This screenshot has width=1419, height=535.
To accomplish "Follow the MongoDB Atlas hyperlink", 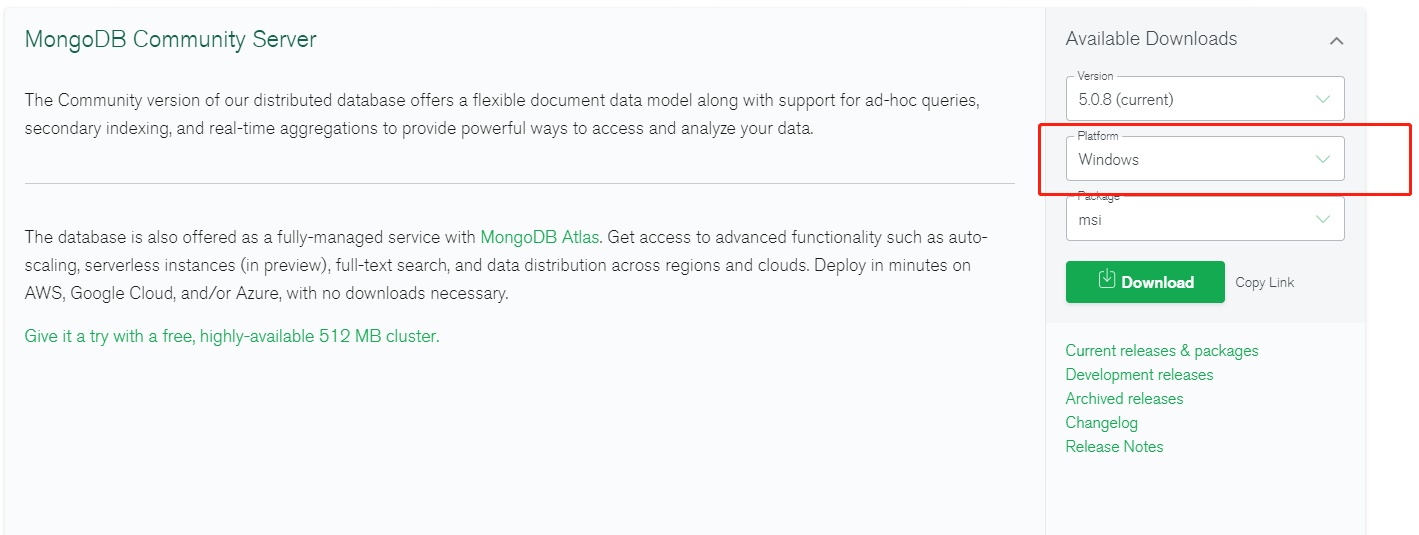I will tap(540, 237).
